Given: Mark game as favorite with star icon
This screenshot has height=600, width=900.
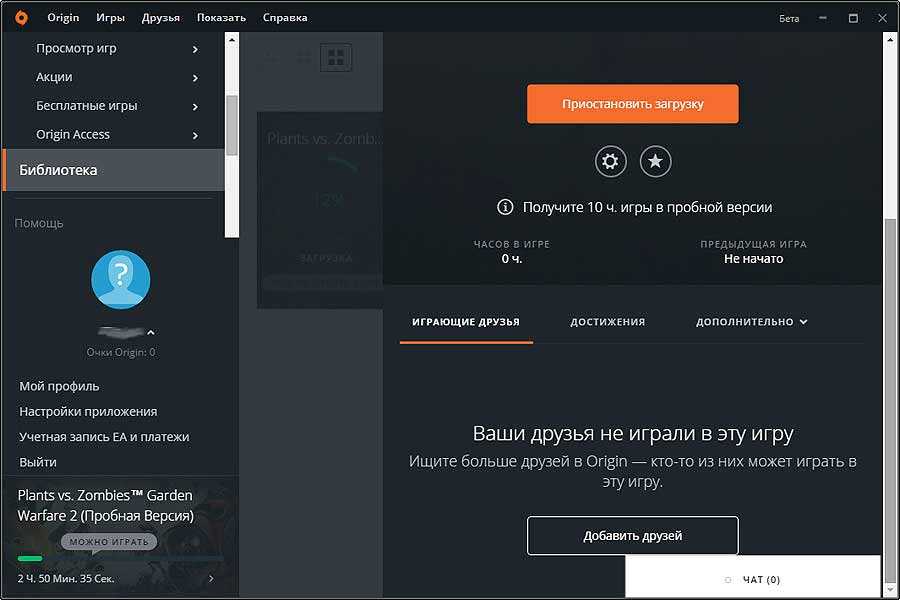Looking at the screenshot, I should pos(655,161).
